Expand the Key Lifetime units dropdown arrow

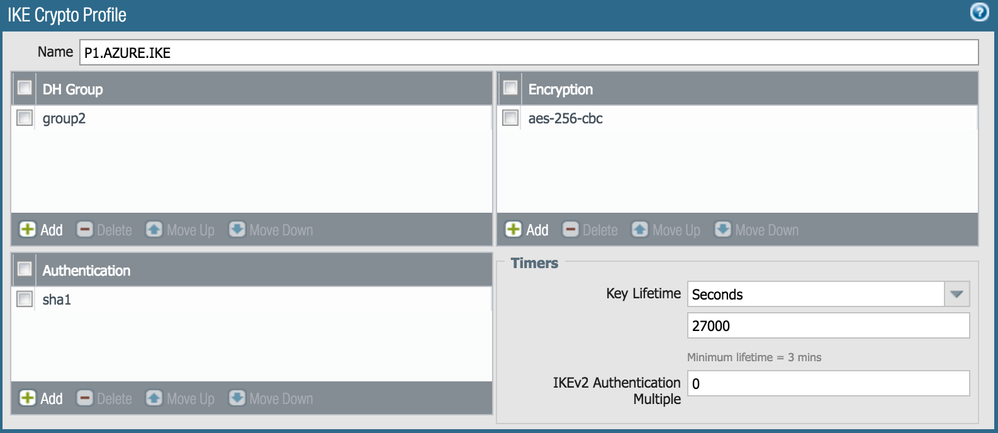pos(957,294)
